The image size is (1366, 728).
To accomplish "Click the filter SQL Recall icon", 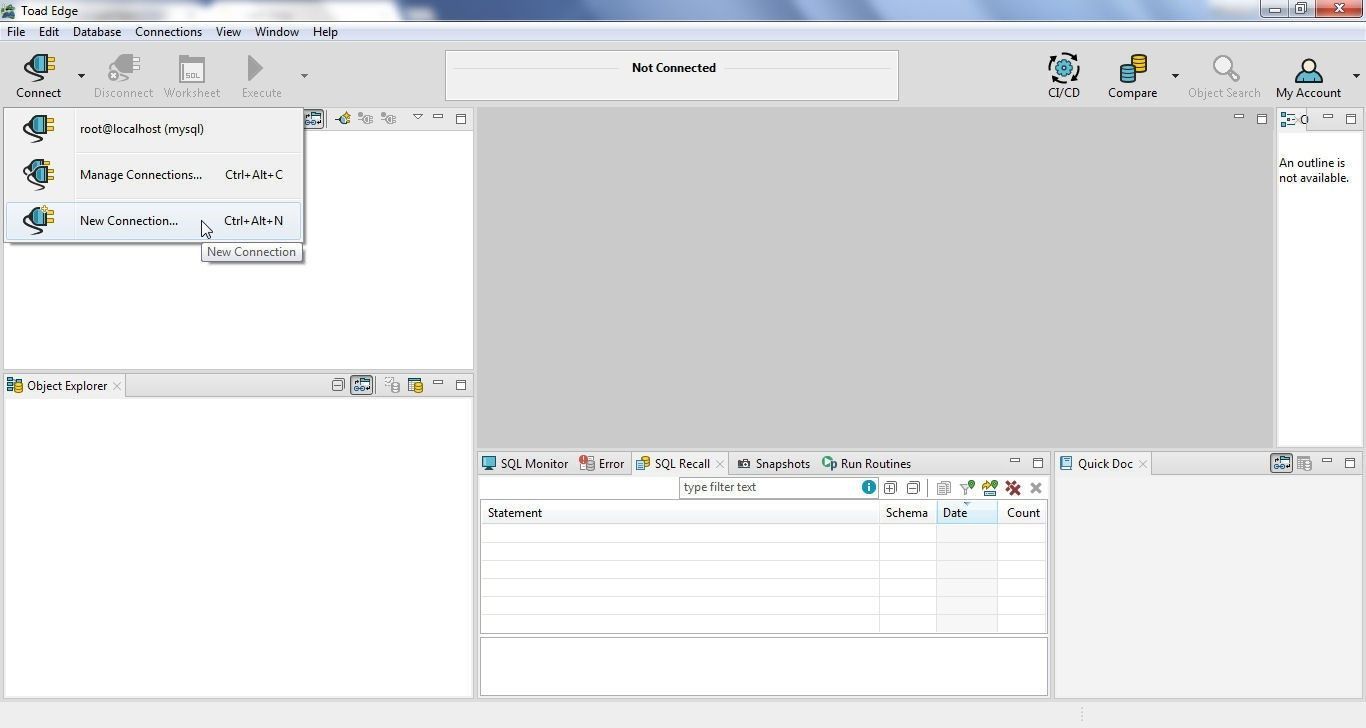I will click(x=967, y=488).
